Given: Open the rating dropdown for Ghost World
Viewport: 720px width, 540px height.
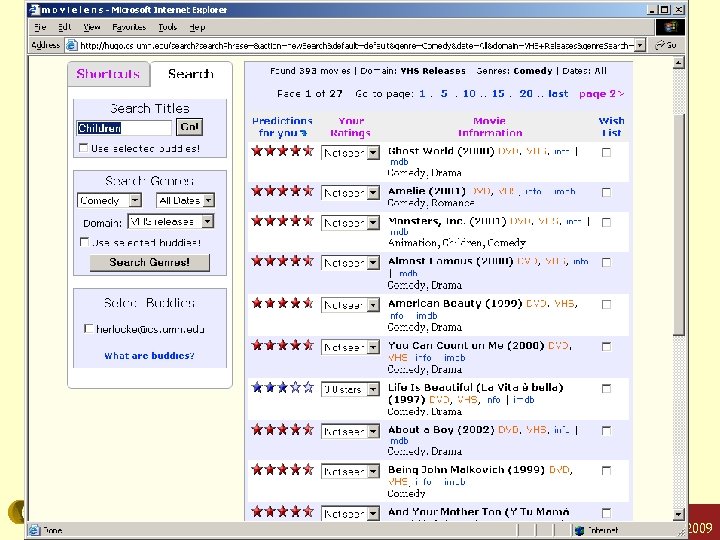Looking at the screenshot, I should (350, 153).
